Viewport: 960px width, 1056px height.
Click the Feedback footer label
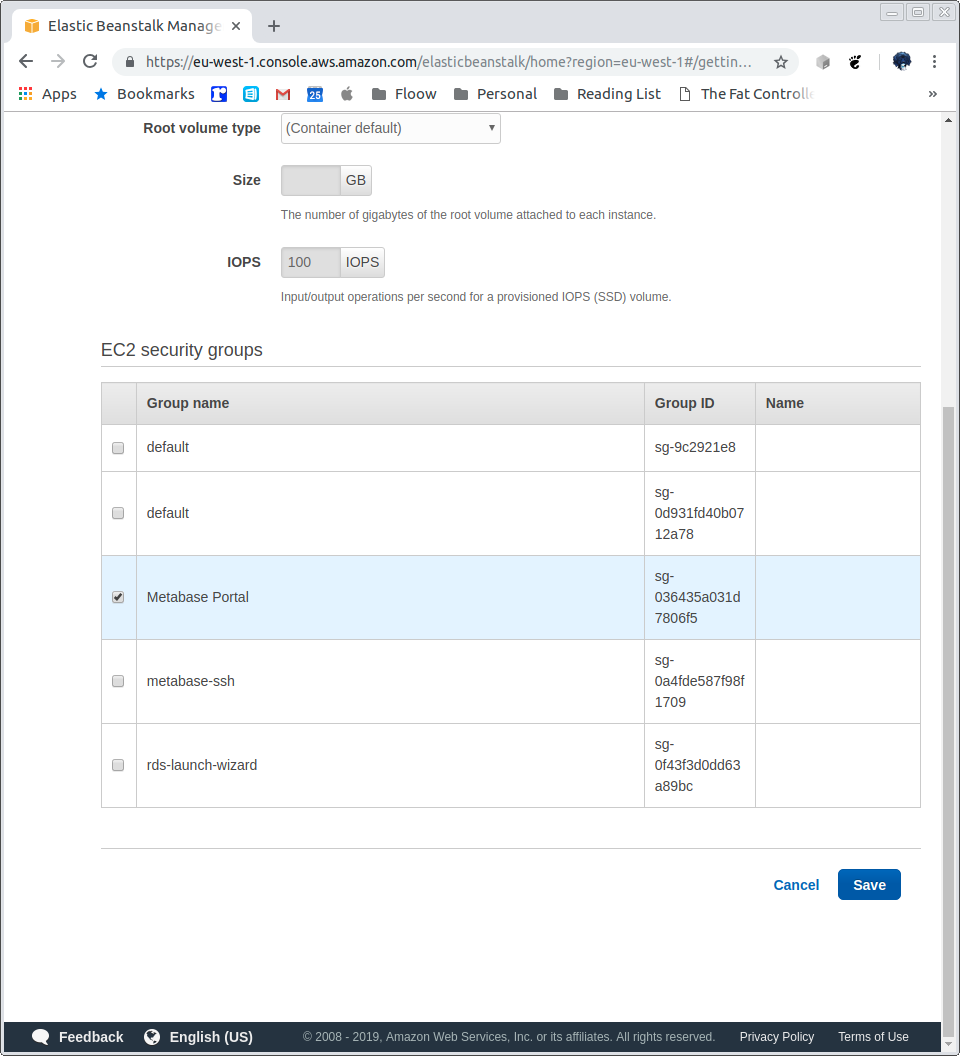[x=91, y=1036]
